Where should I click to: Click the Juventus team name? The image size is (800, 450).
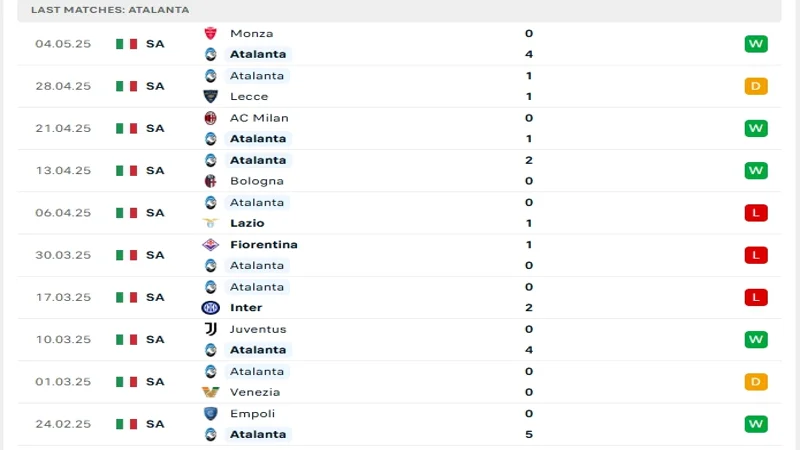258,329
